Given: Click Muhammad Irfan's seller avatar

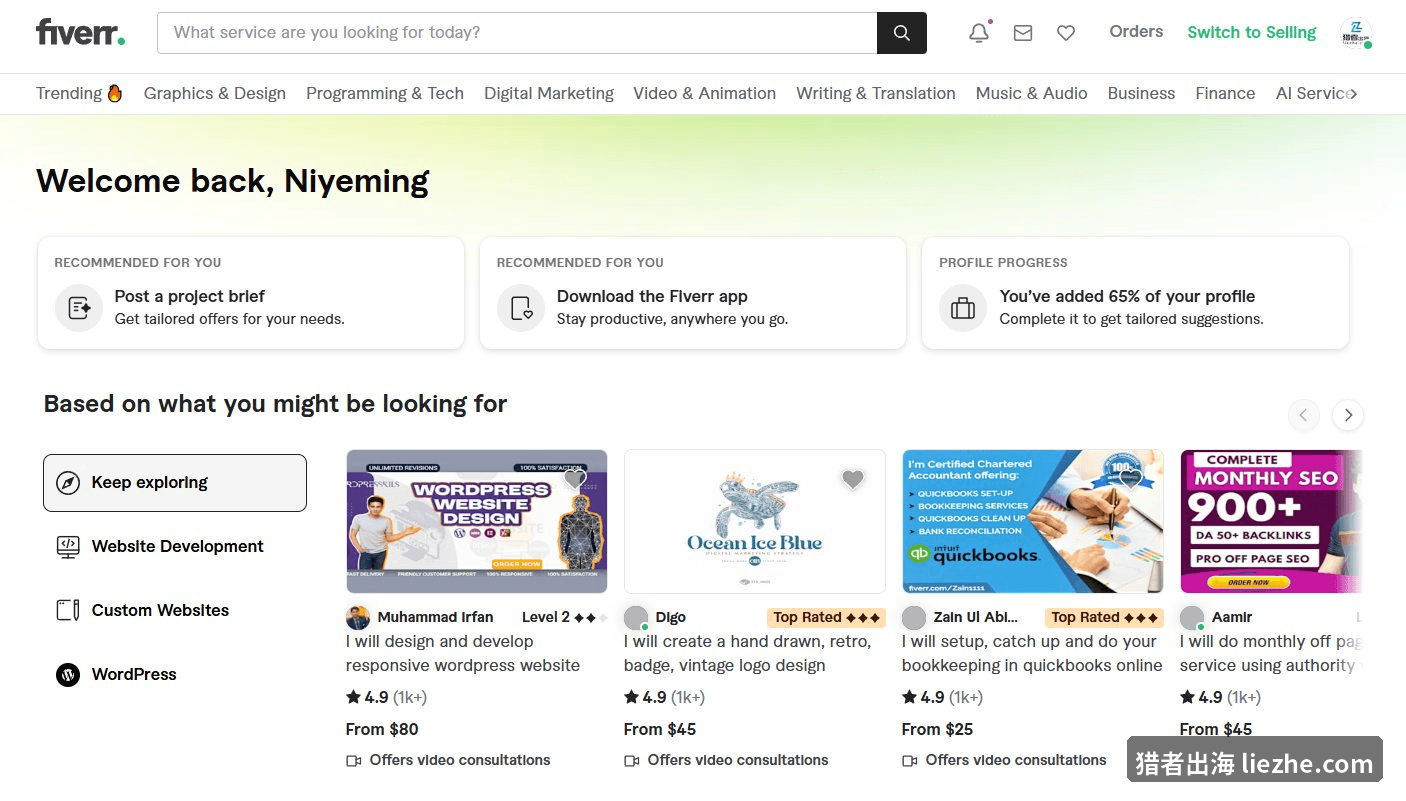Looking at the screenshot, I should tap(358, 617).
